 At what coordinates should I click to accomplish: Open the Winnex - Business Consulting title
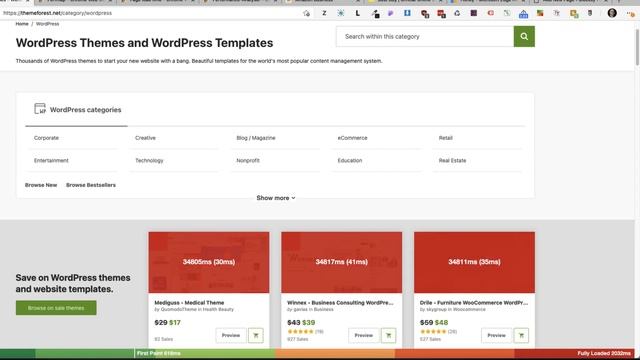point(340,302)
